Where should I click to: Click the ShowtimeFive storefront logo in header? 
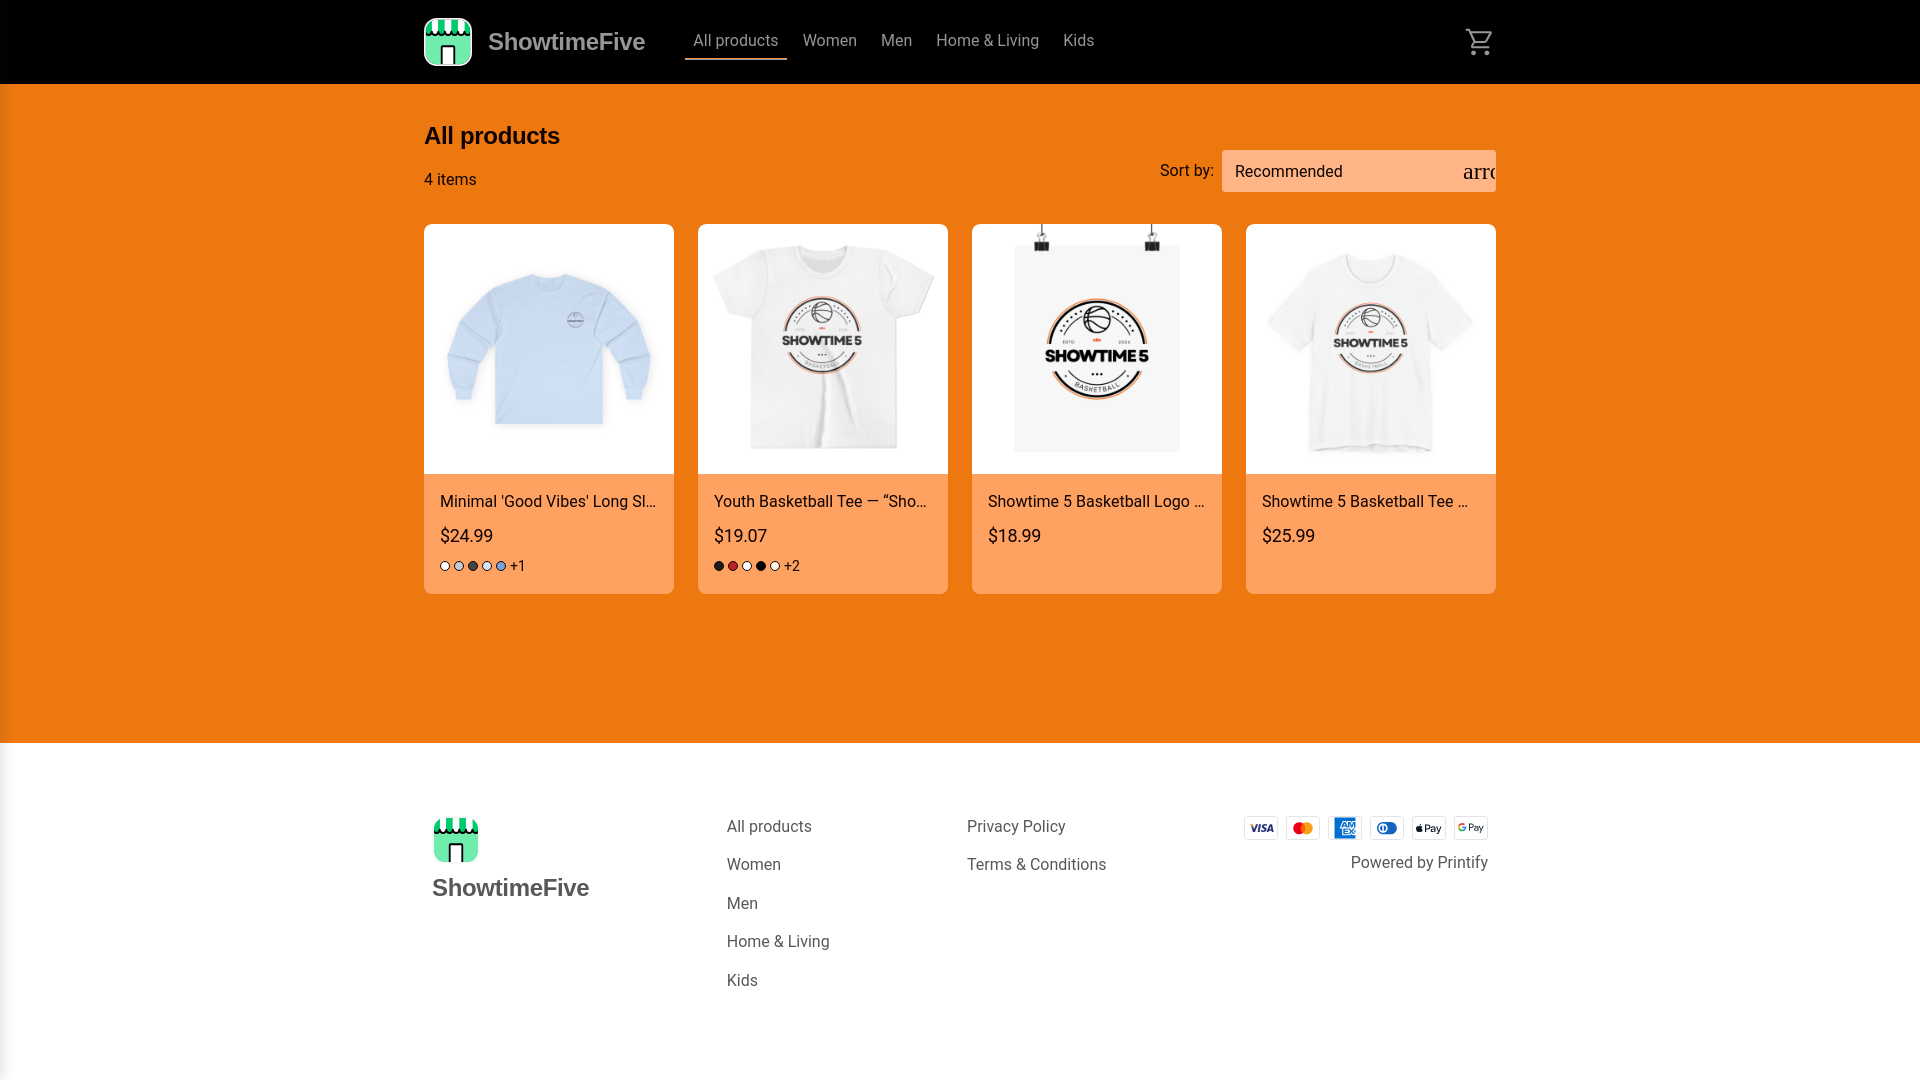point(448,42)
